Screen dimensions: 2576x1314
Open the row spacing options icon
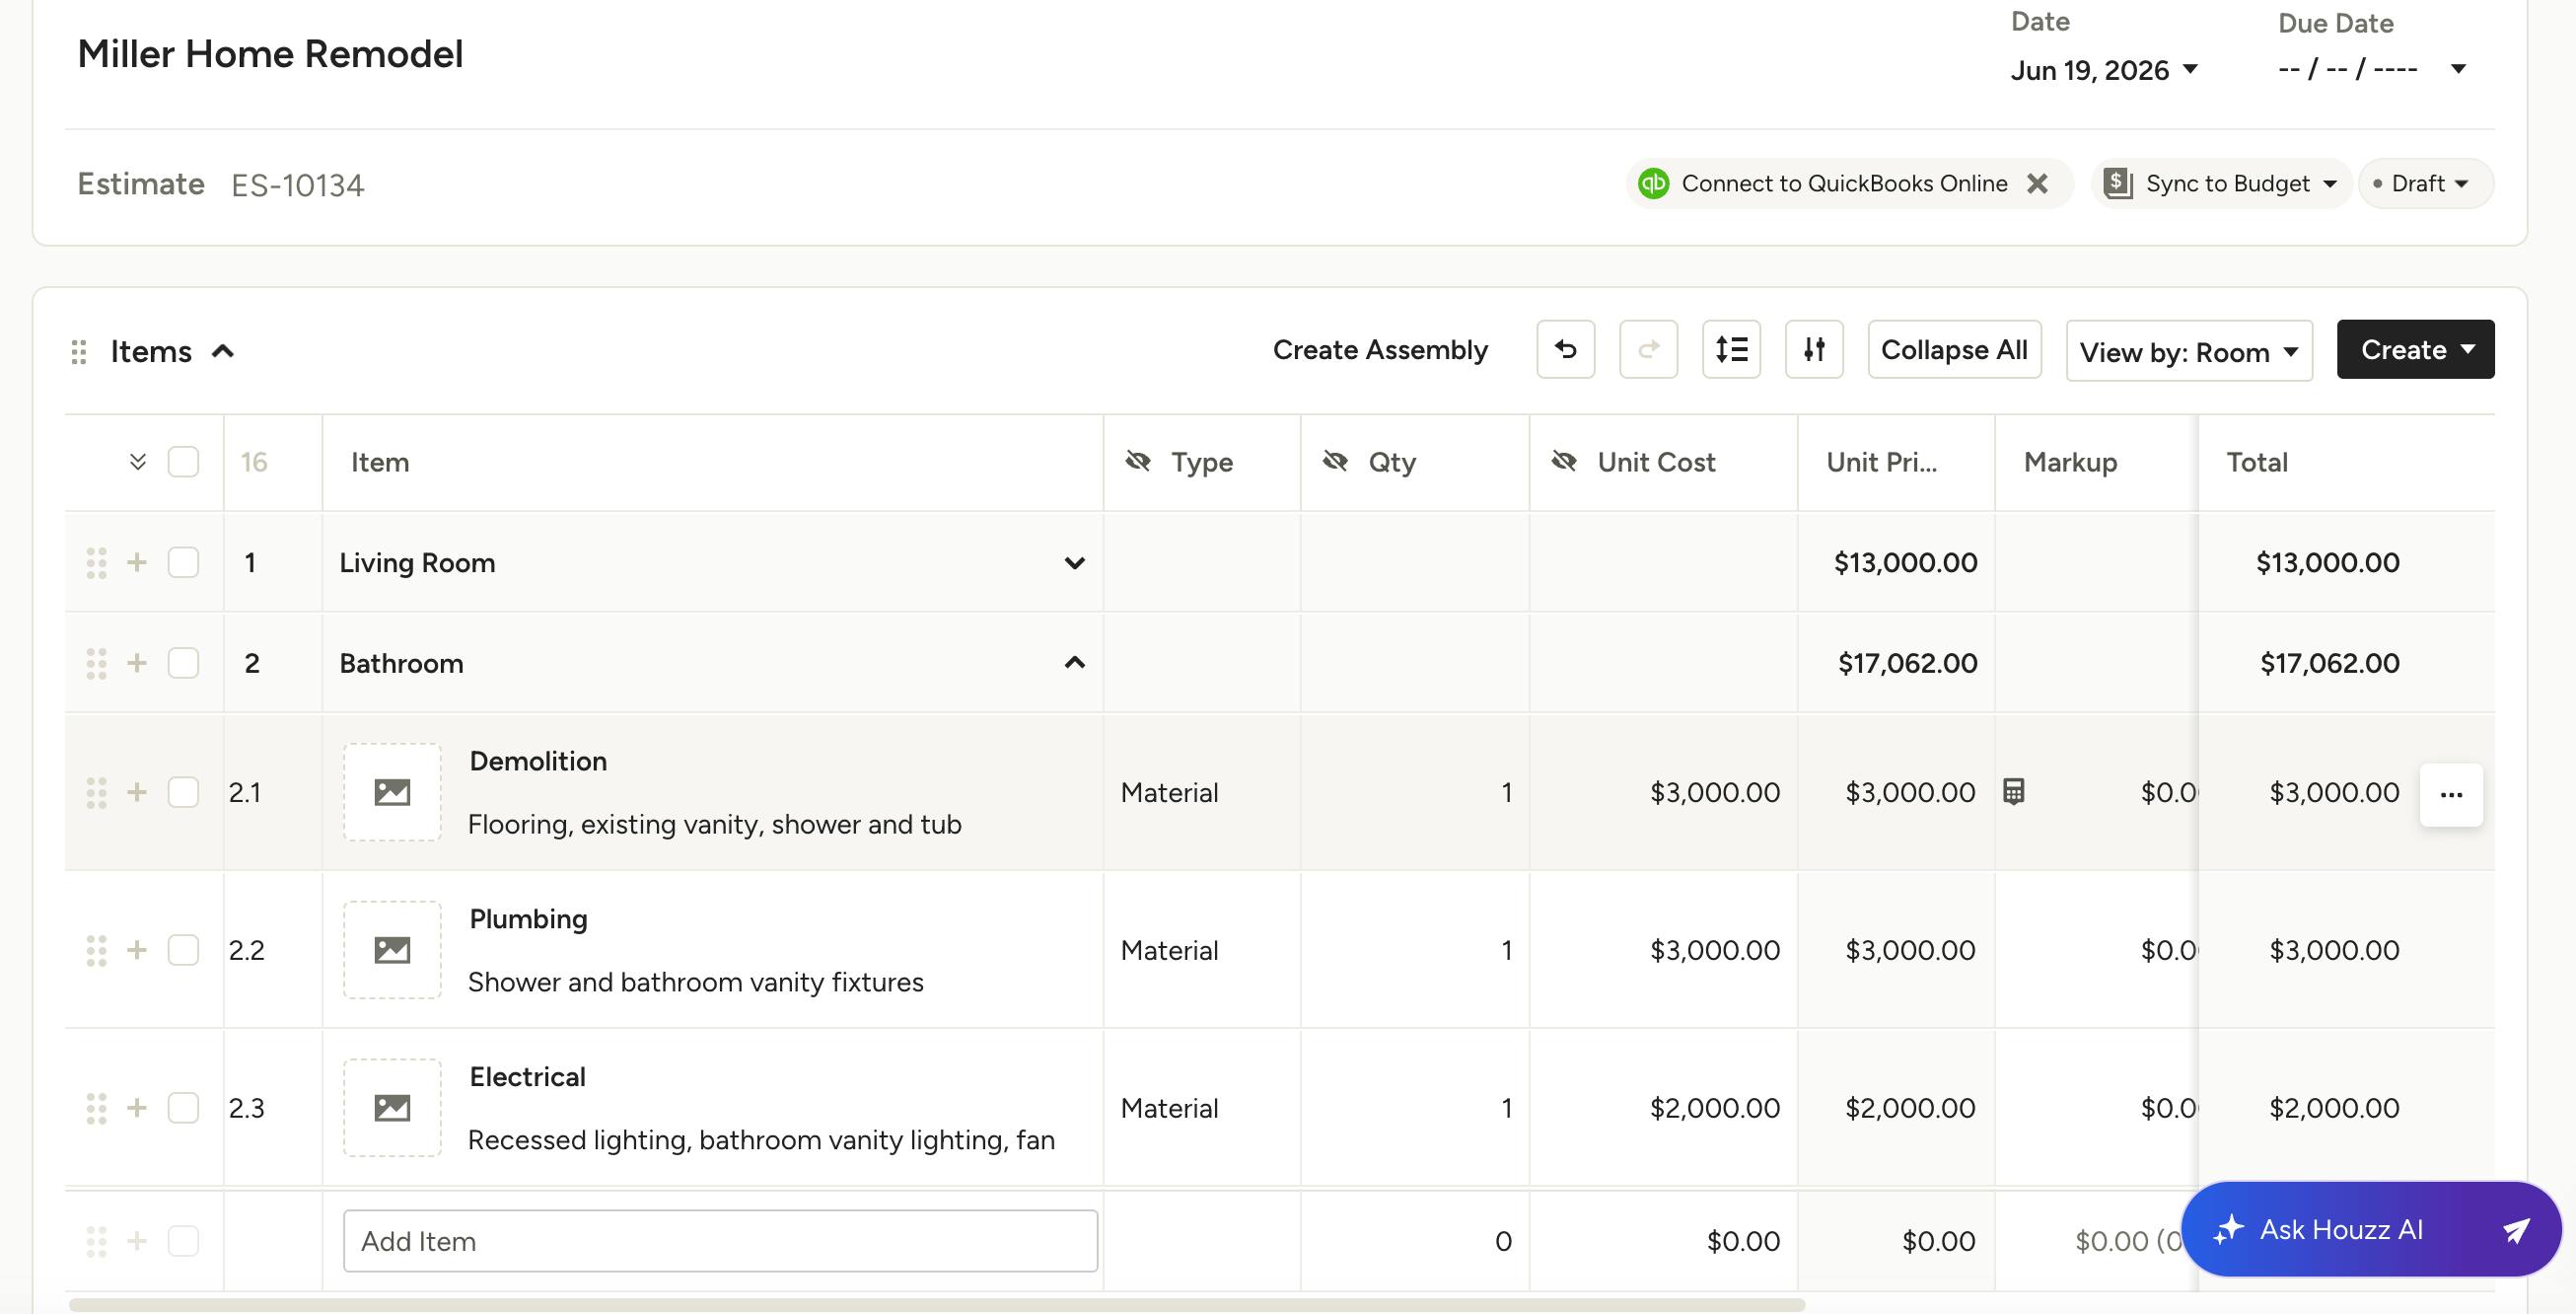tap(1731, 349)
